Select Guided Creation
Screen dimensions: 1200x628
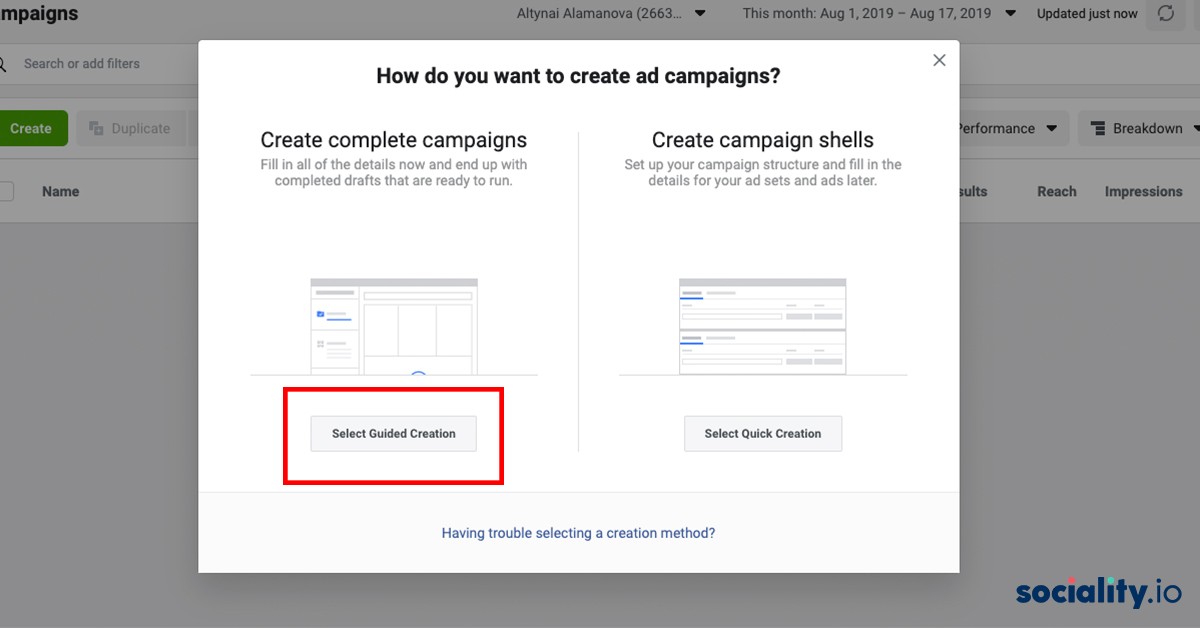point(393,433)
